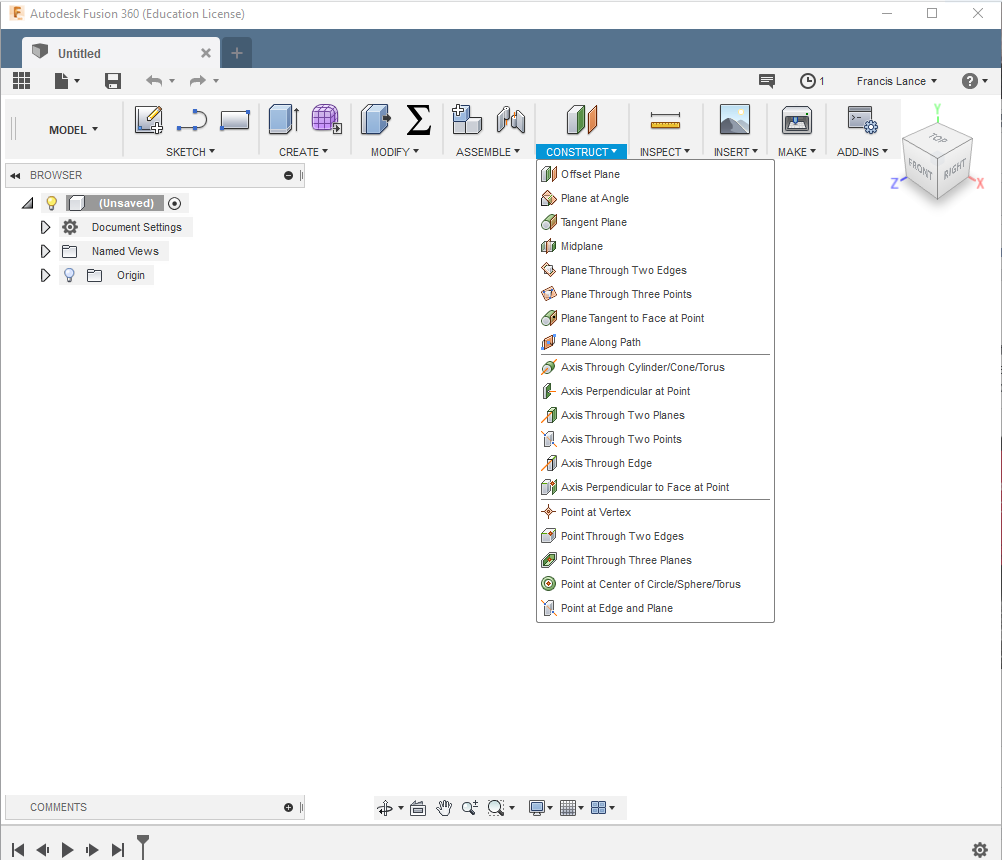
Task: Click the Press Pull modify icon
Action: [x=376, y=120]
